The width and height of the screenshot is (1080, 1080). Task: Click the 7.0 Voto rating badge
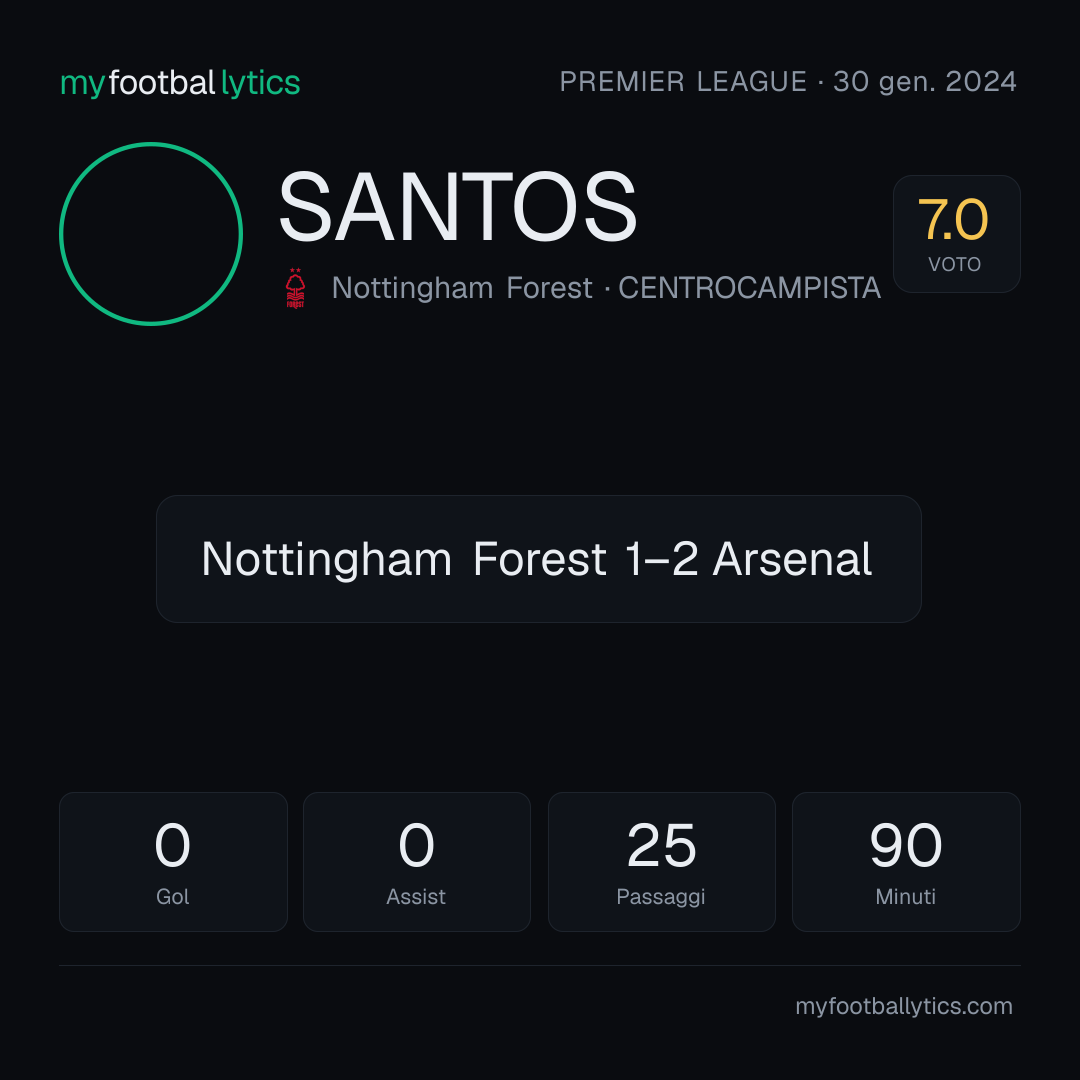[957, 234]
